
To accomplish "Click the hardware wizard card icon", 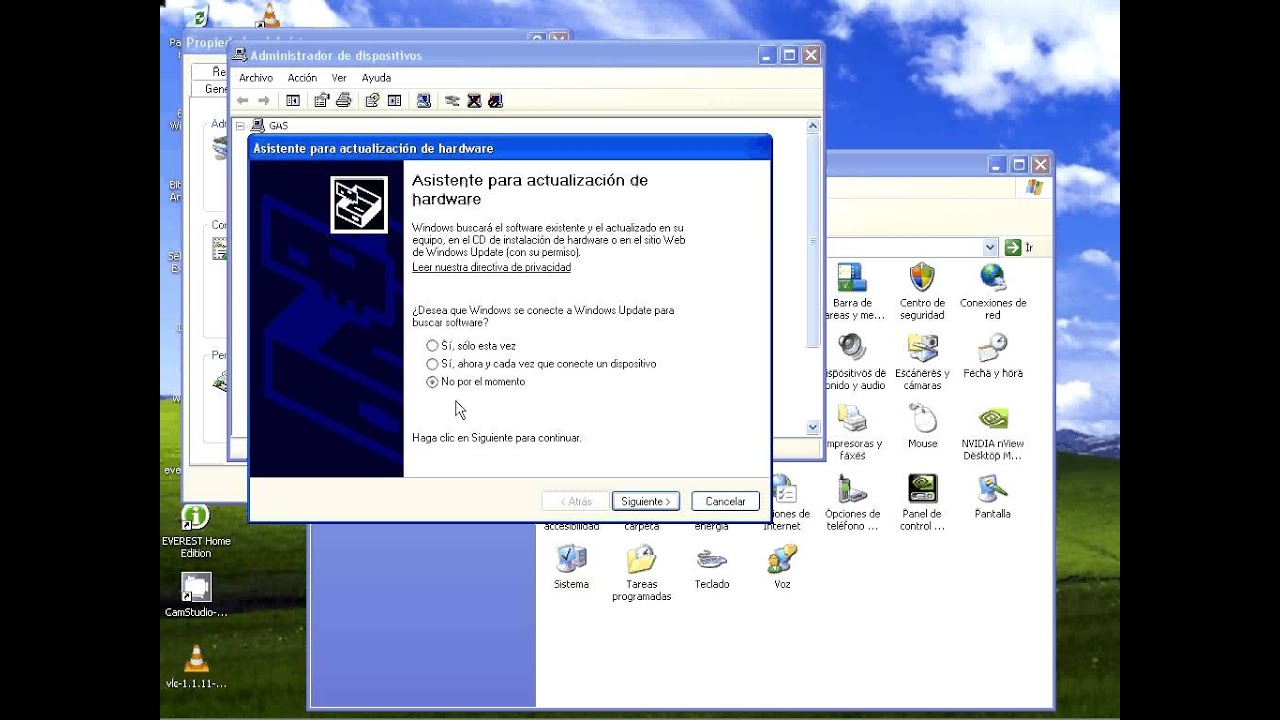I will [359, 205].
